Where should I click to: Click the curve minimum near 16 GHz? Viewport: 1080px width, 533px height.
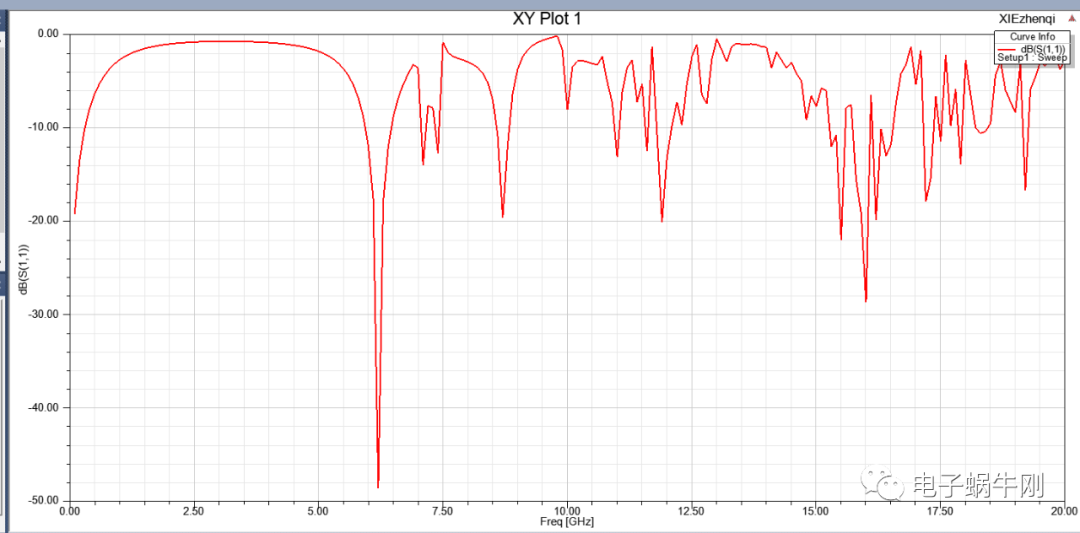(866, 300)
